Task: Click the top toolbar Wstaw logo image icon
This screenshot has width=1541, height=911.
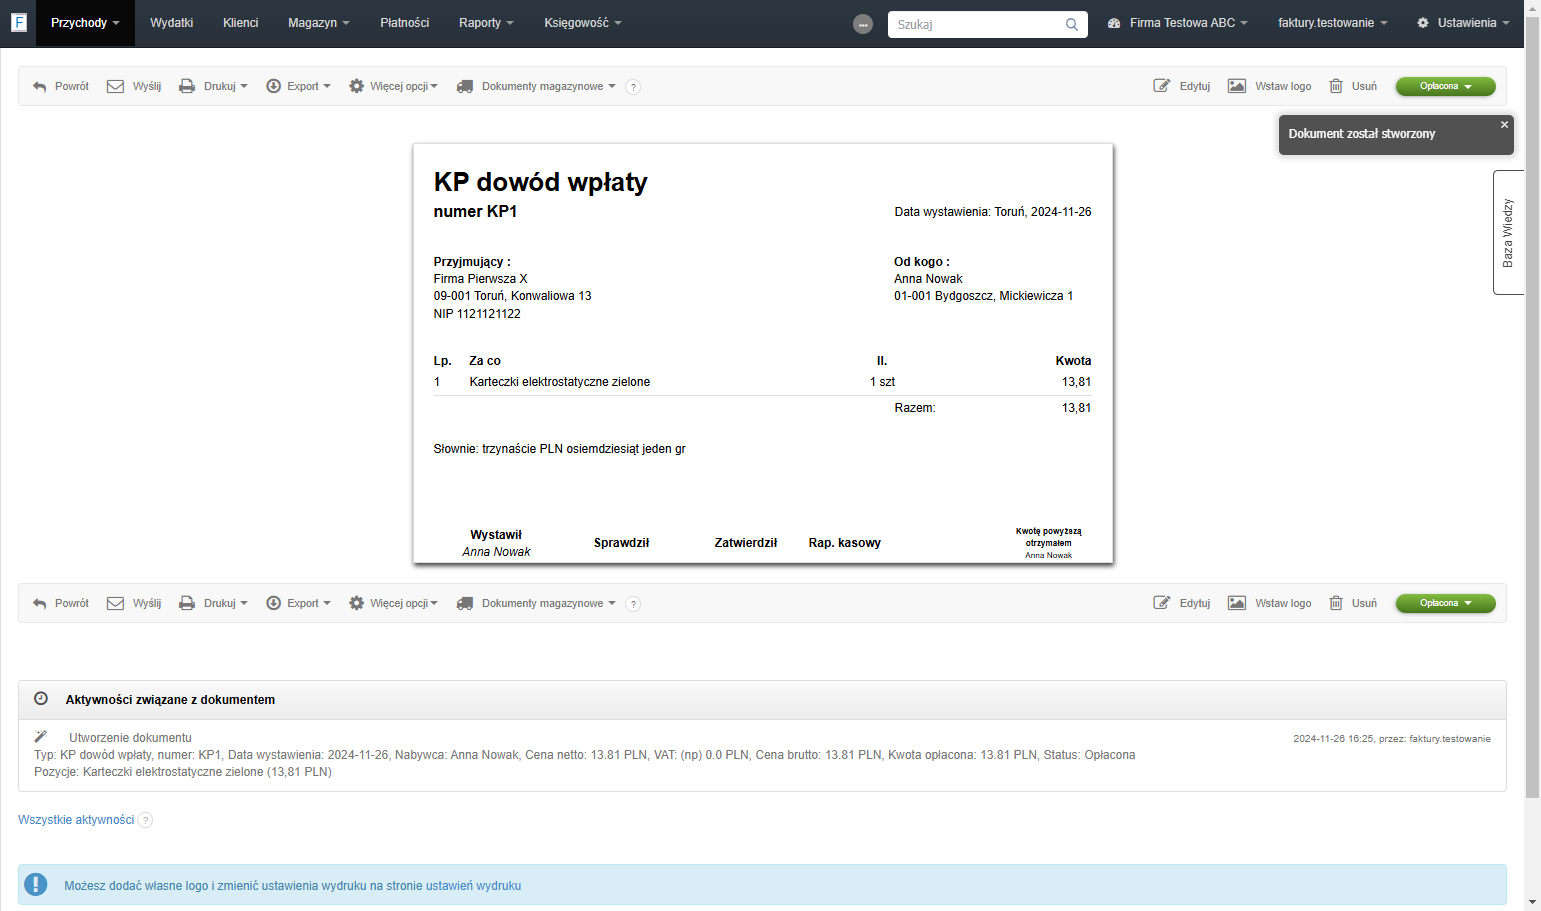Action: point(1237,86)
